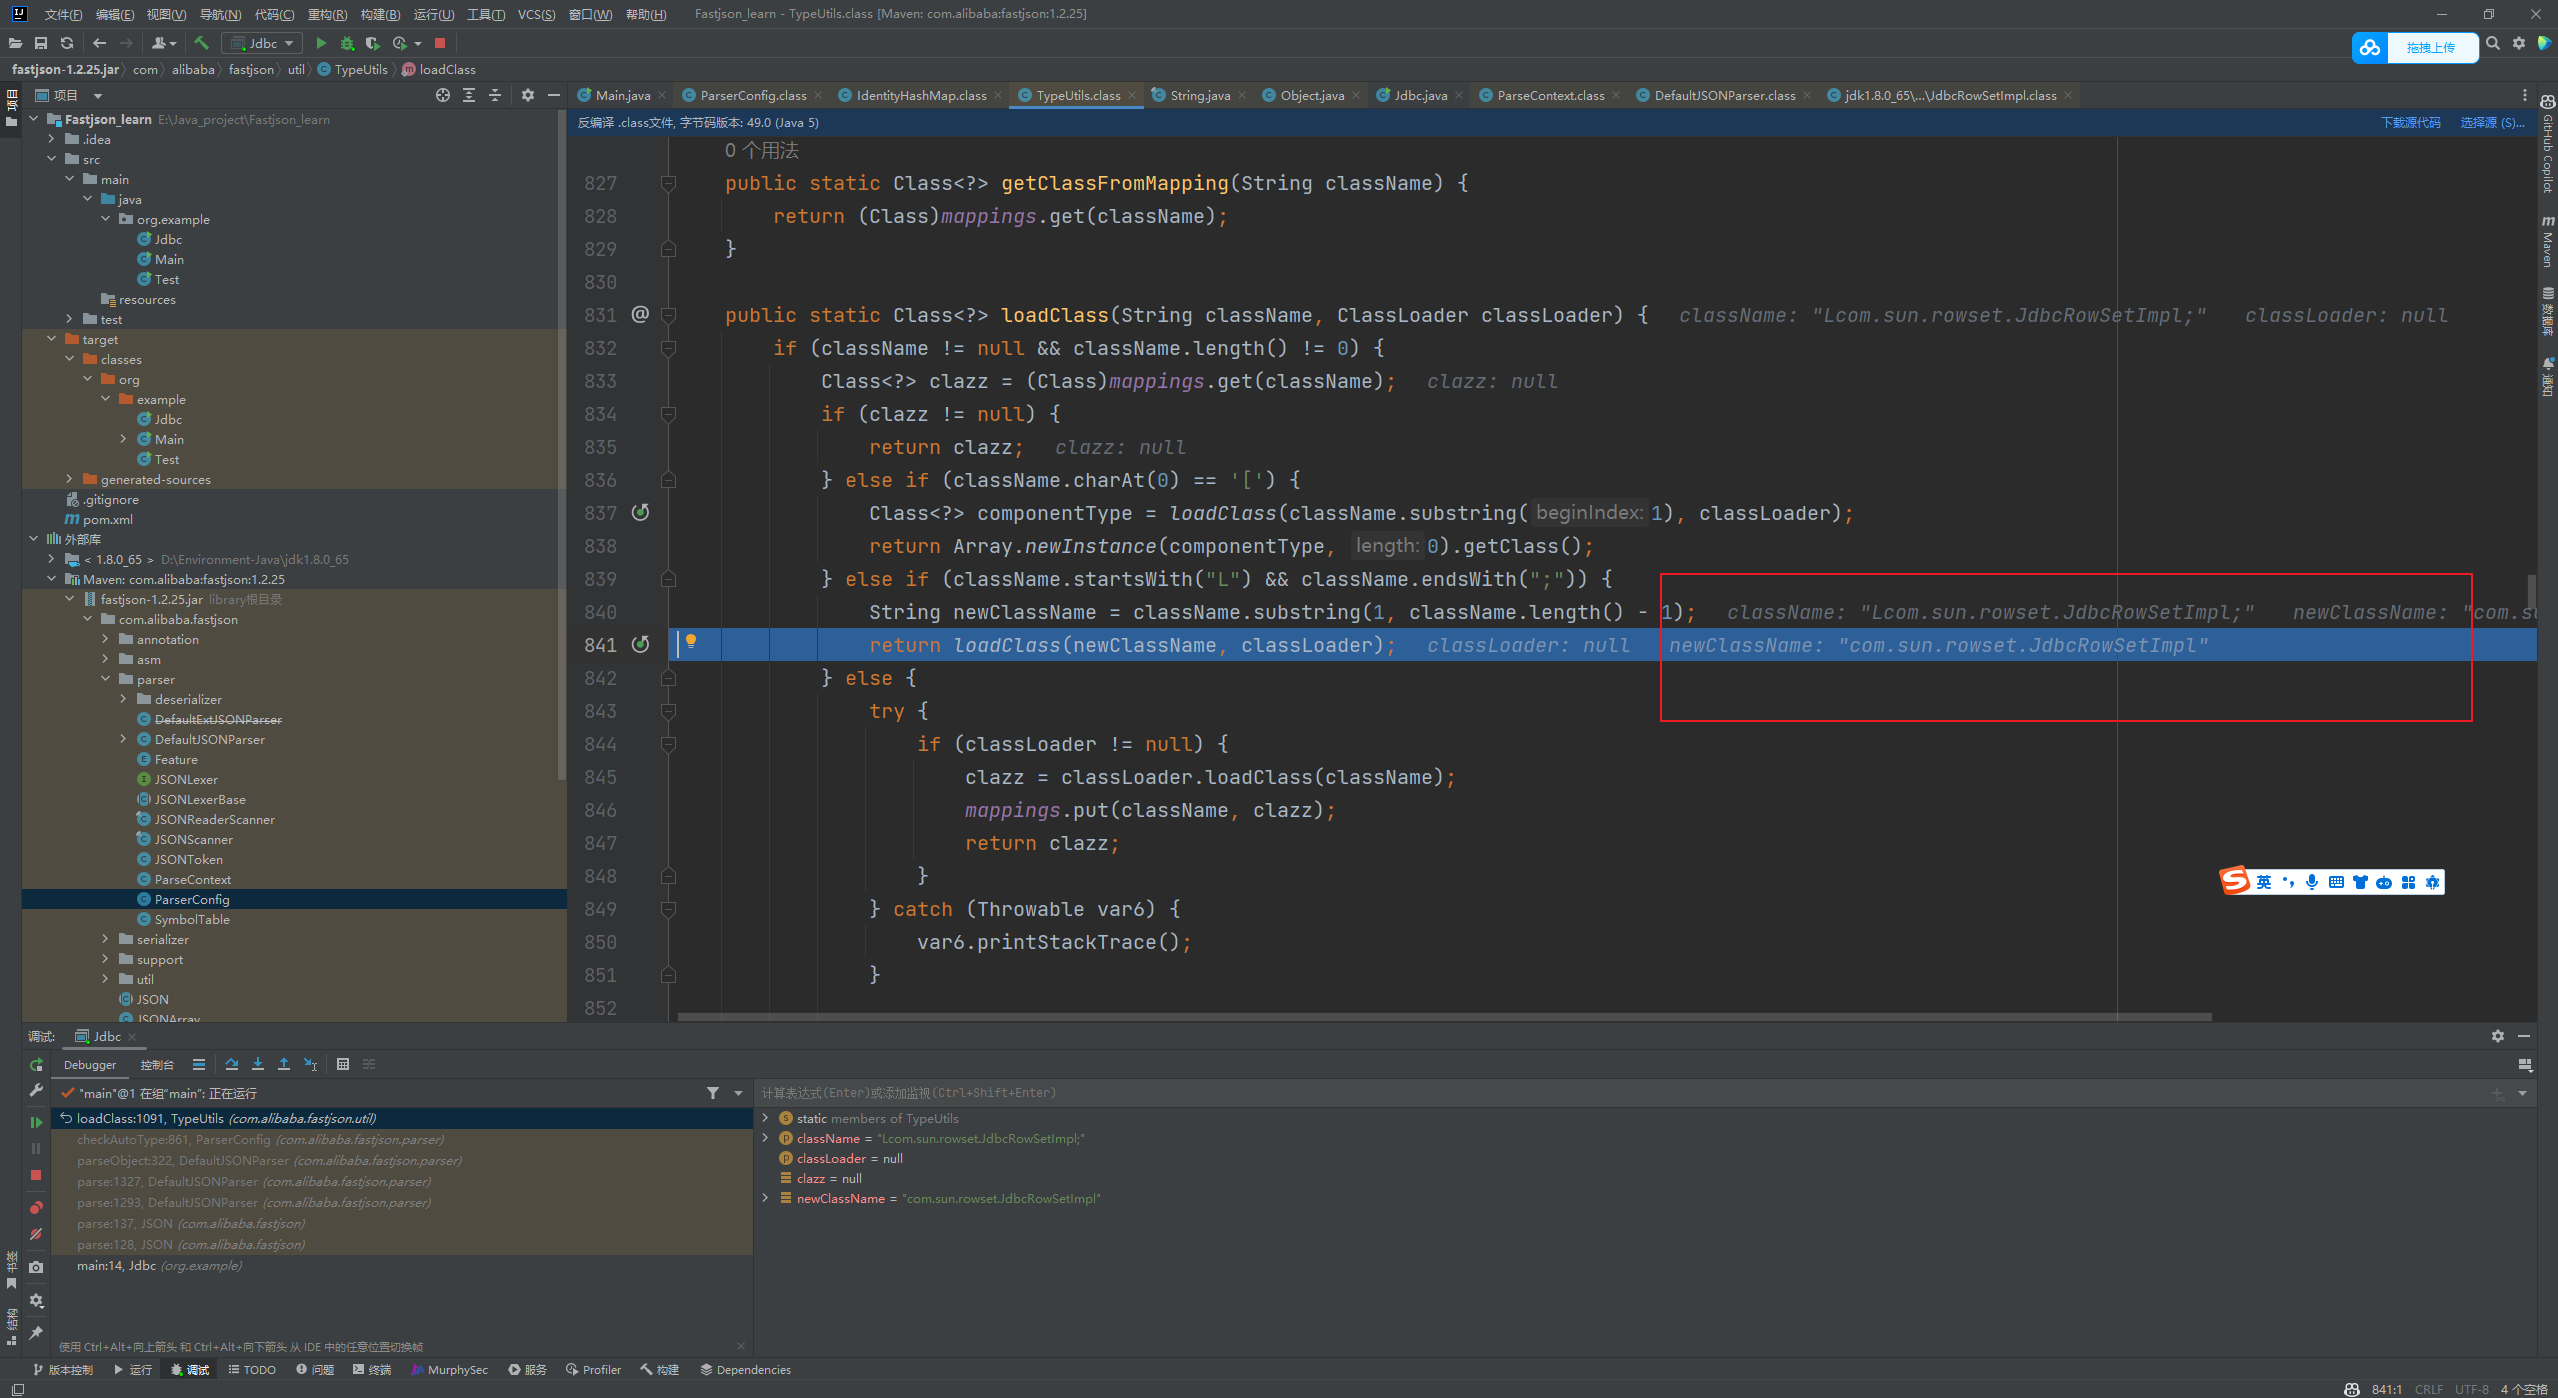Screen dimensions: 2558x1398
Task: Start debugging with the green bug icon
Action: coord(347,43)
